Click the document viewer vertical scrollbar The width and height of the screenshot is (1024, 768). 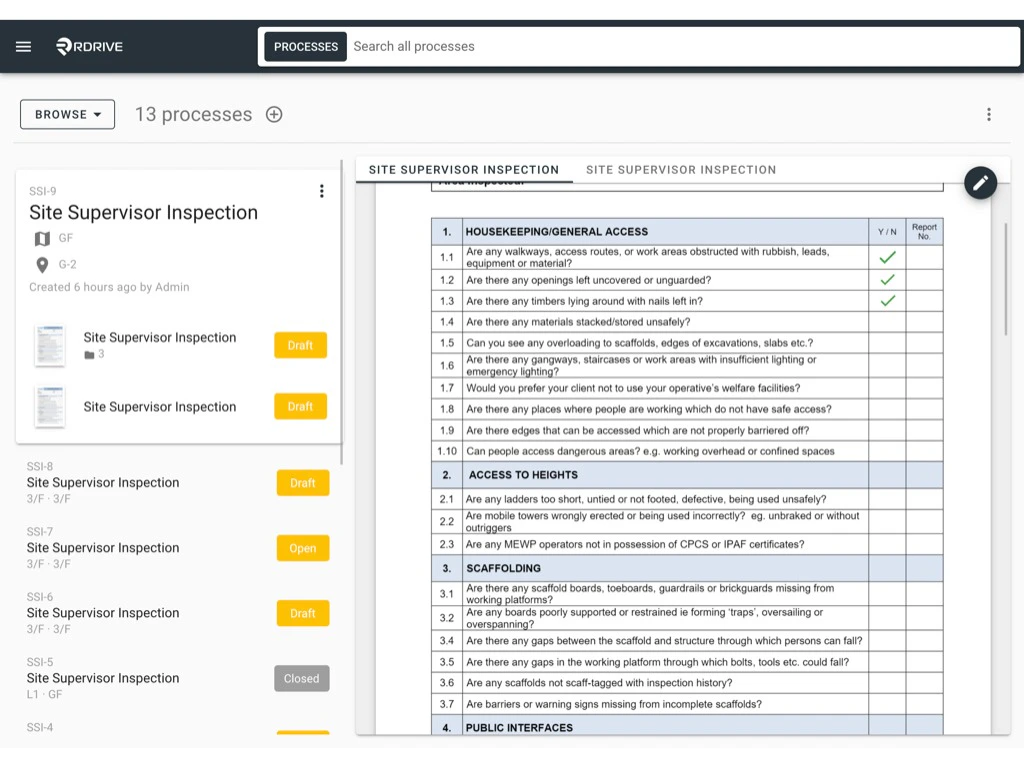click(x=1005, y=279)
